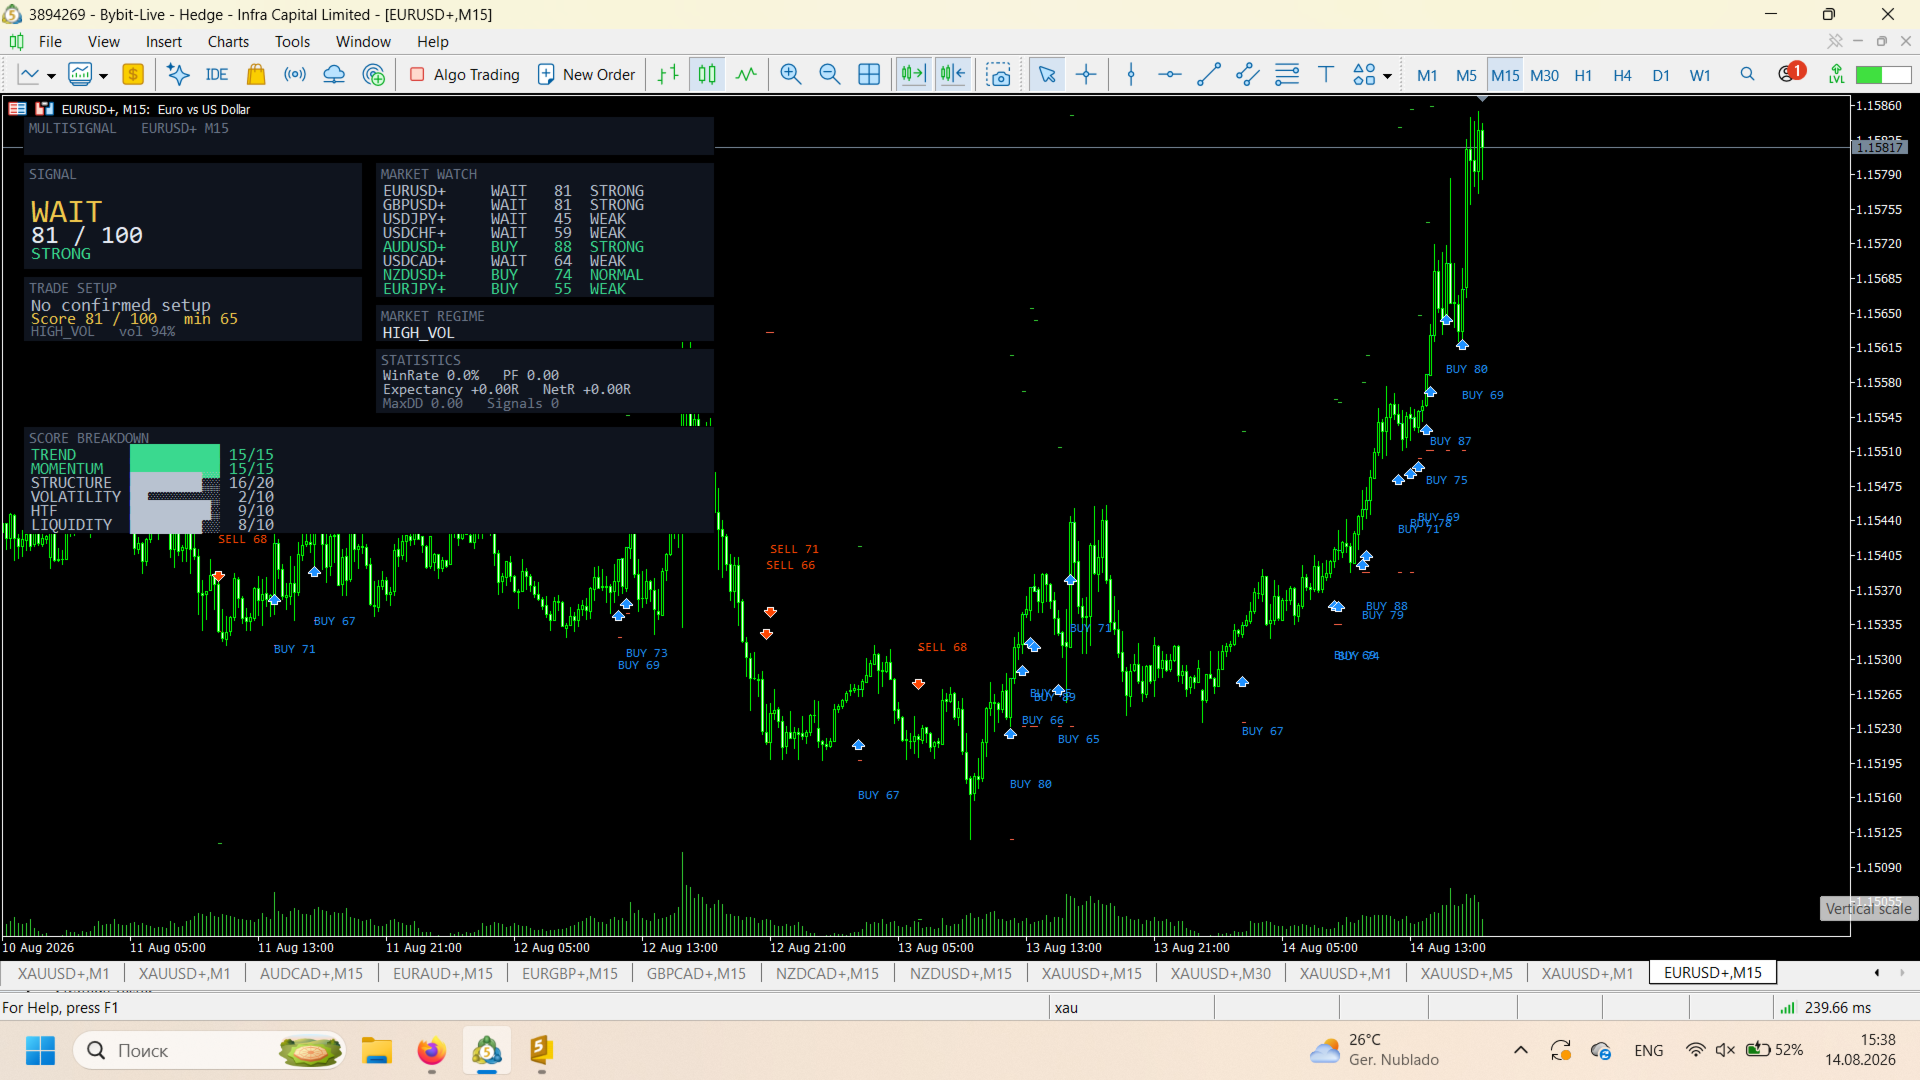Open the indicators chart icon
Image resolution: width=1920 pixels, height=1080 pixels.
click(80, 74)
